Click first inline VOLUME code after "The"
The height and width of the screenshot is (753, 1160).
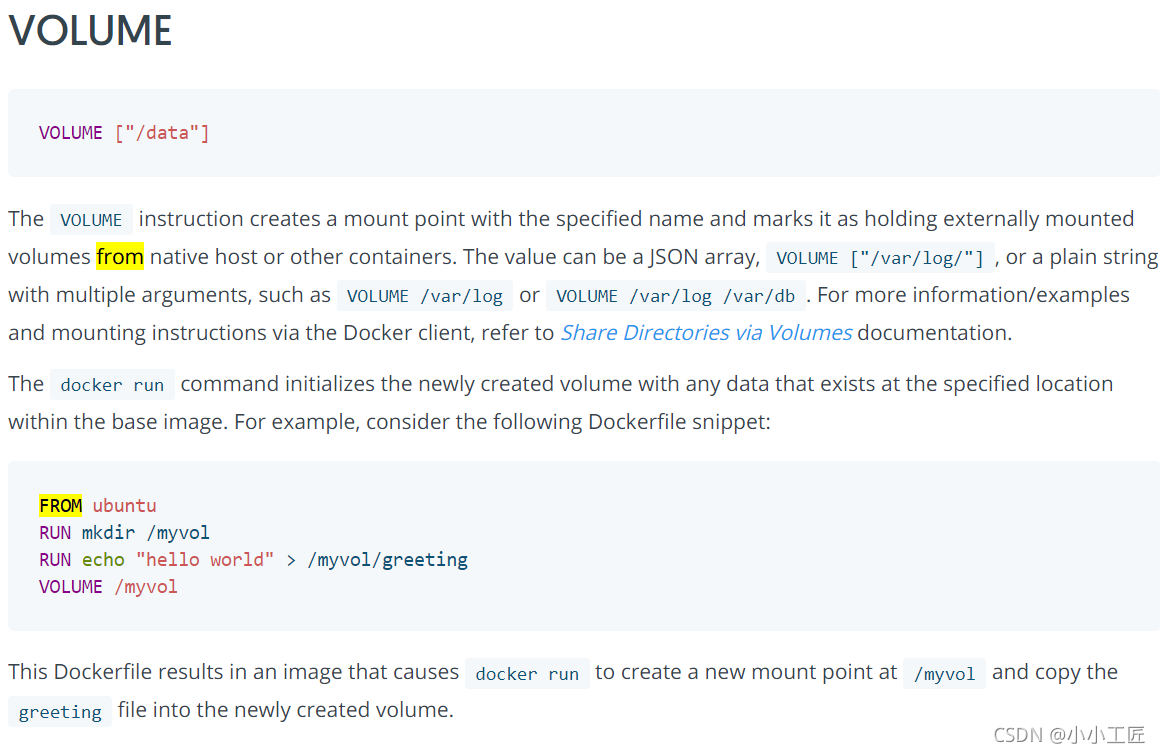[91, 220]
